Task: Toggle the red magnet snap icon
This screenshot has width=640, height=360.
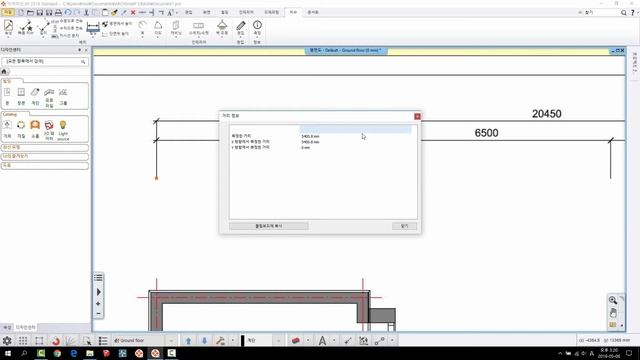Action: click(56, 340)
